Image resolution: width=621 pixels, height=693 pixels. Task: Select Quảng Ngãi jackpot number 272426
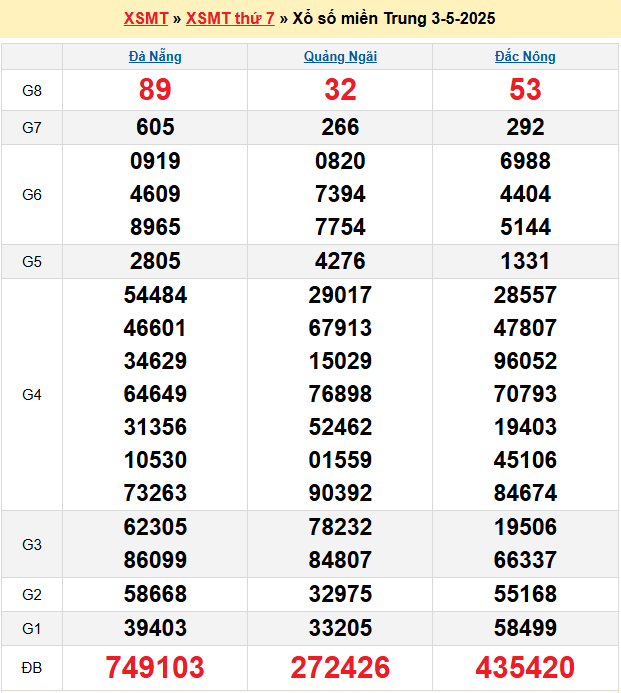(340, 668)
